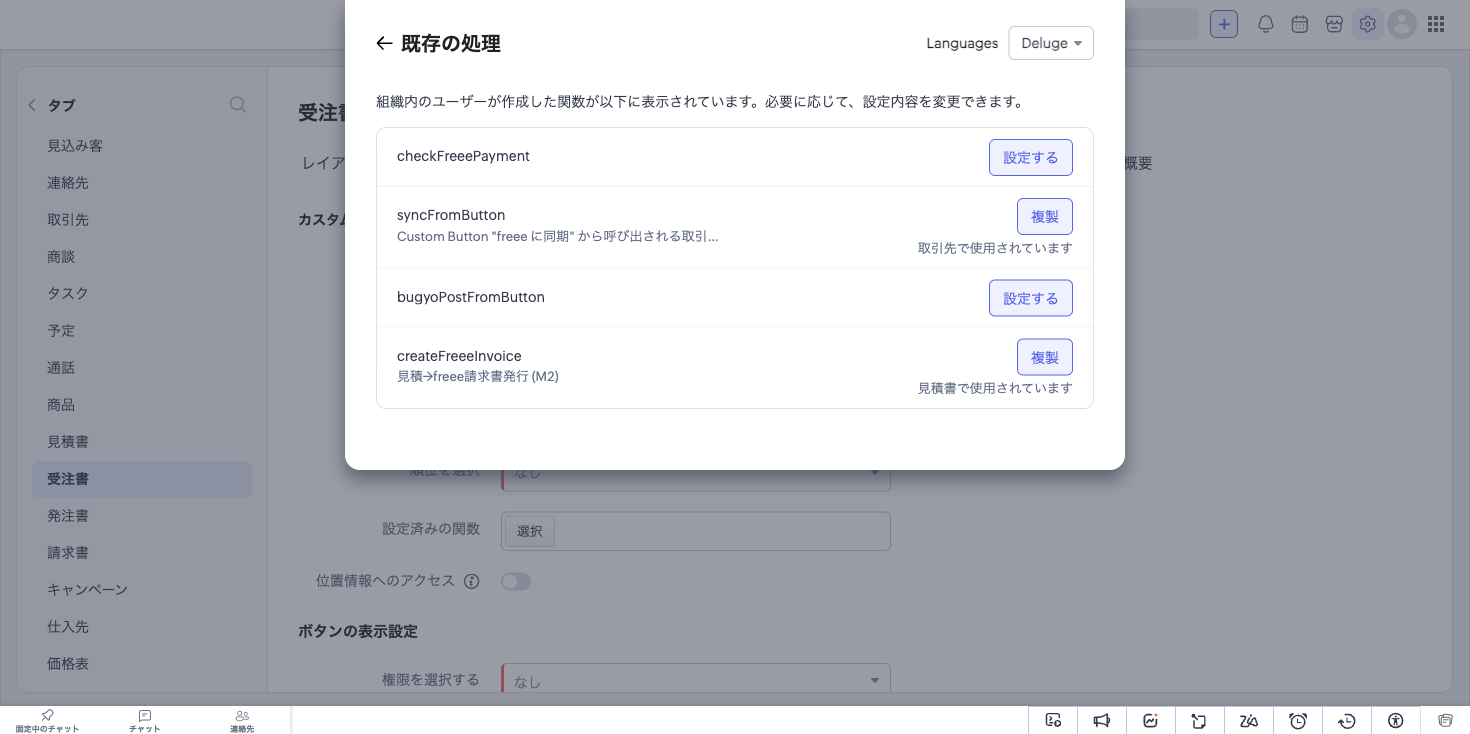Viewport: 1470px width, 734px height.
Task: Select the bugyoPostFromButton function name
Action: 471,297
